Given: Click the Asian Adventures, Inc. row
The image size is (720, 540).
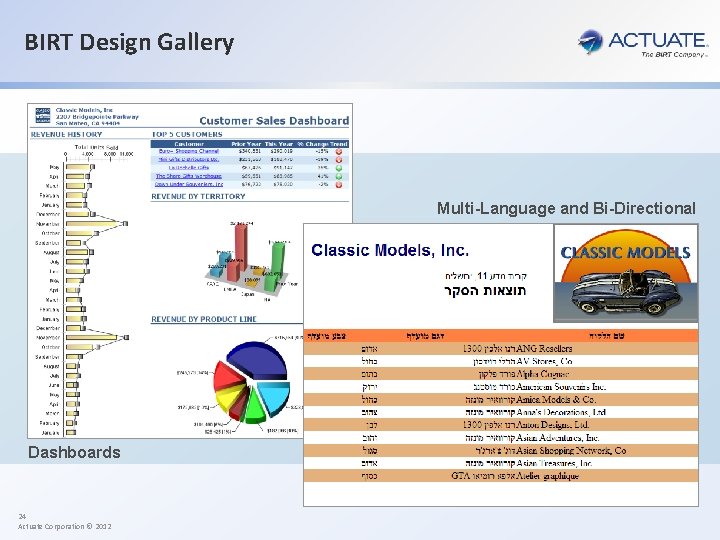Looking at the screenshot, I should pyautogui.click(x=501, y=438).
